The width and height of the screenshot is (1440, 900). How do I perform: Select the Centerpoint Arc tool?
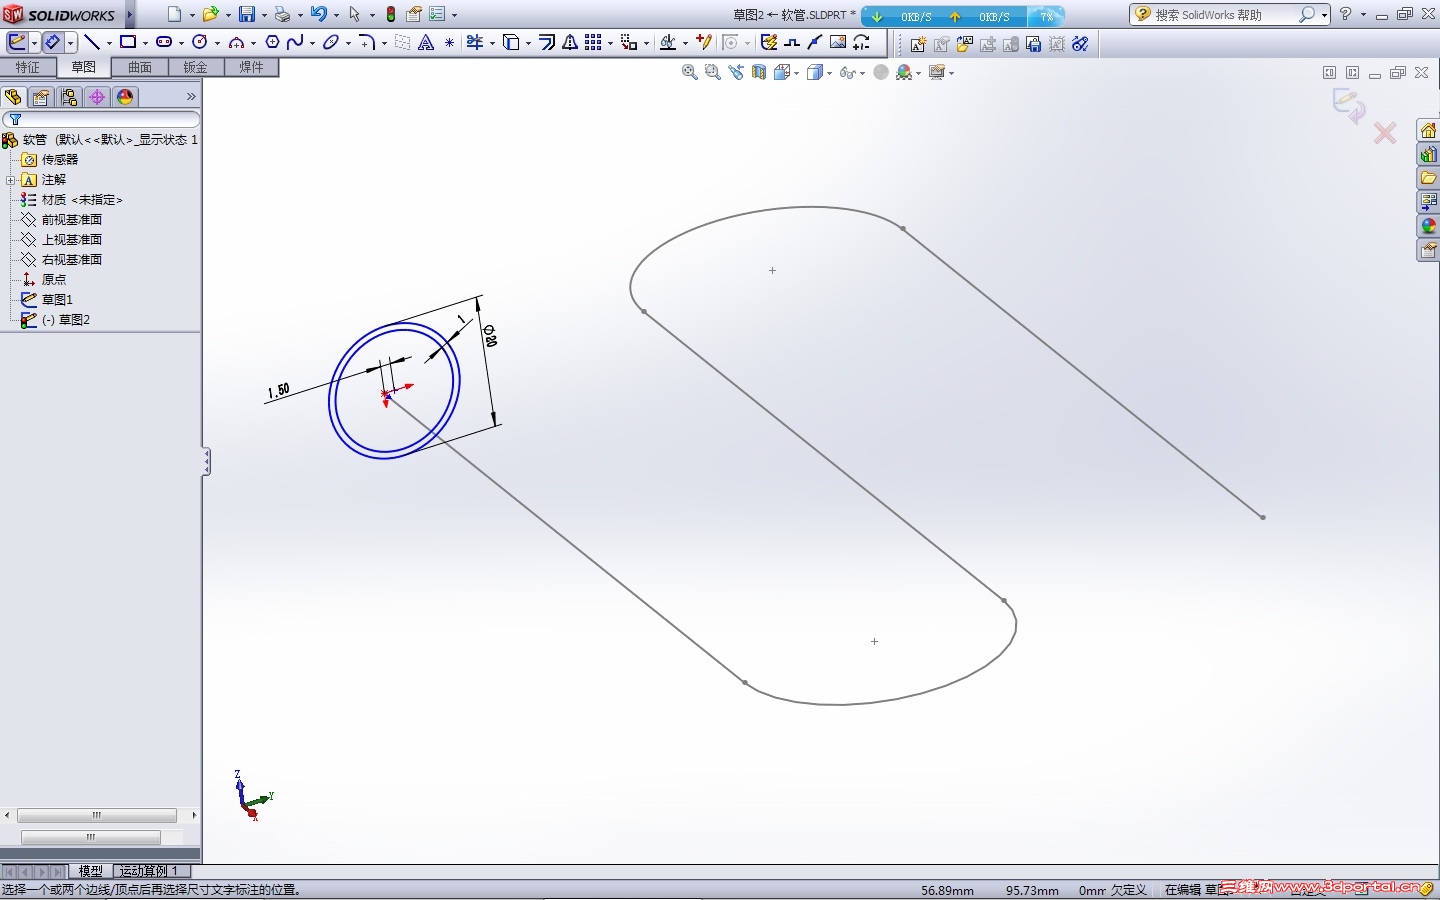click(x=236, y=43)
